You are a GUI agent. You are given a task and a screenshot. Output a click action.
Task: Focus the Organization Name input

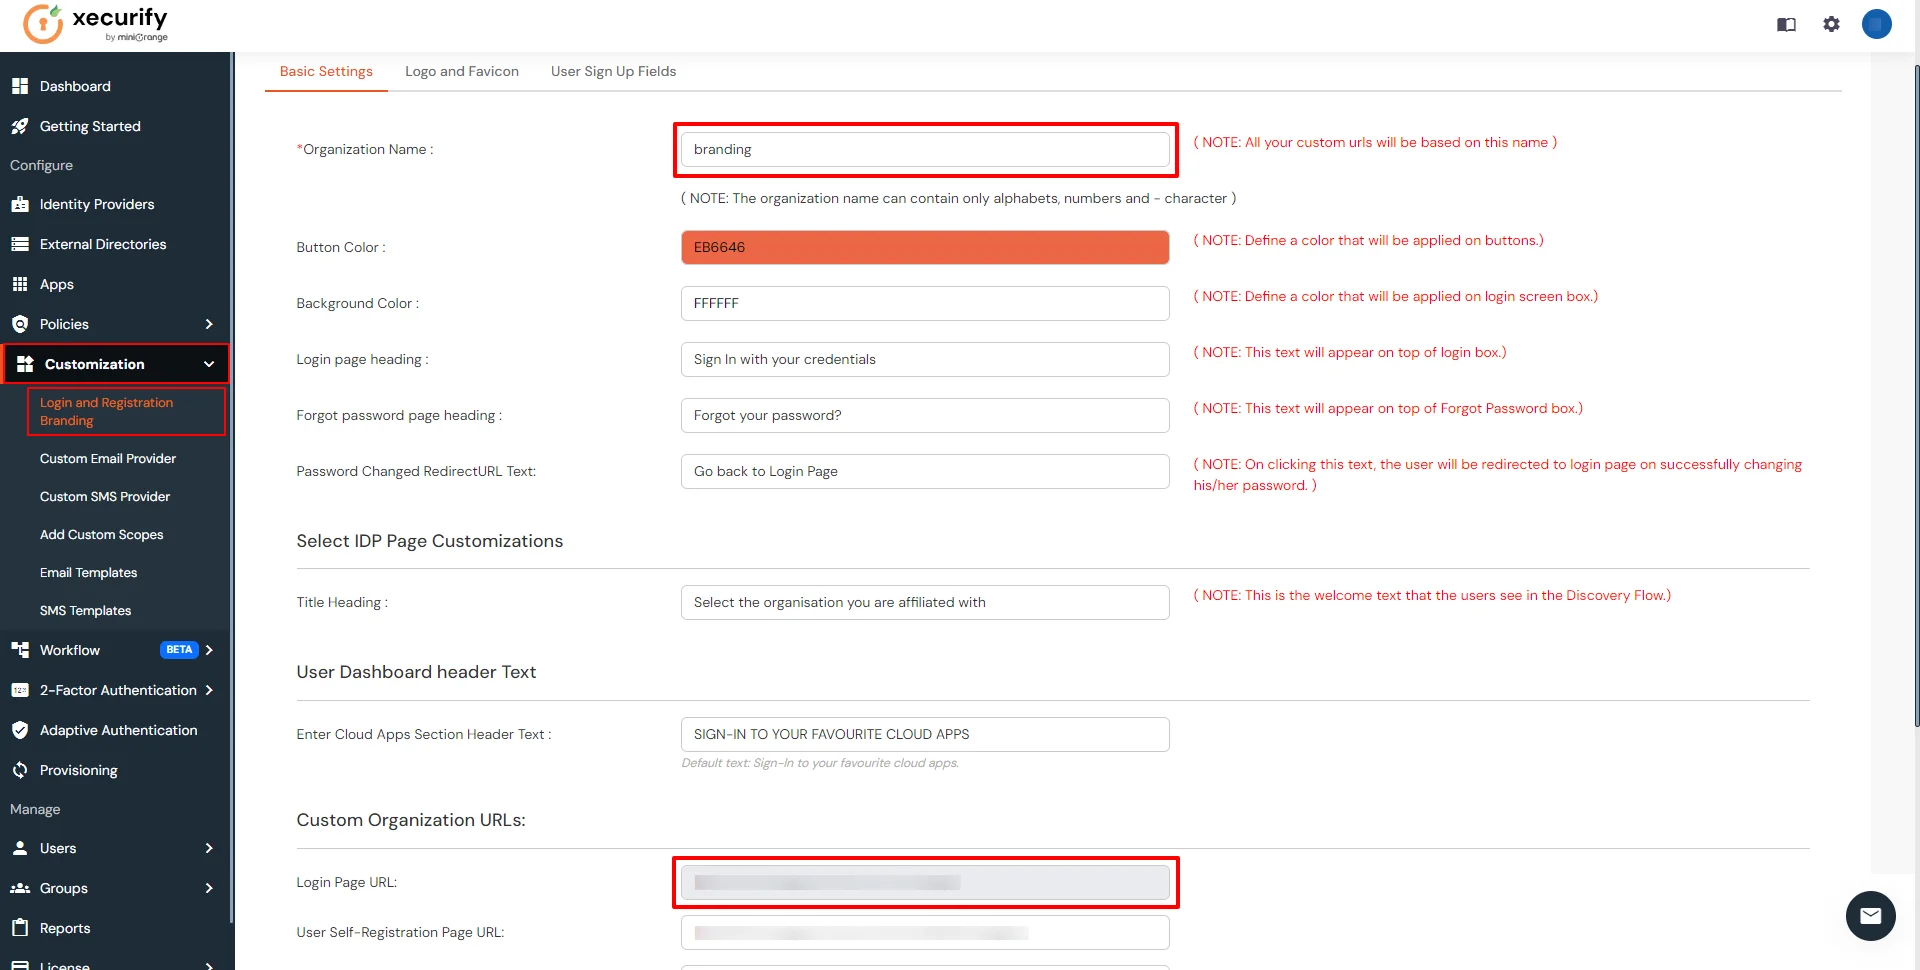(x=925, y=149)
